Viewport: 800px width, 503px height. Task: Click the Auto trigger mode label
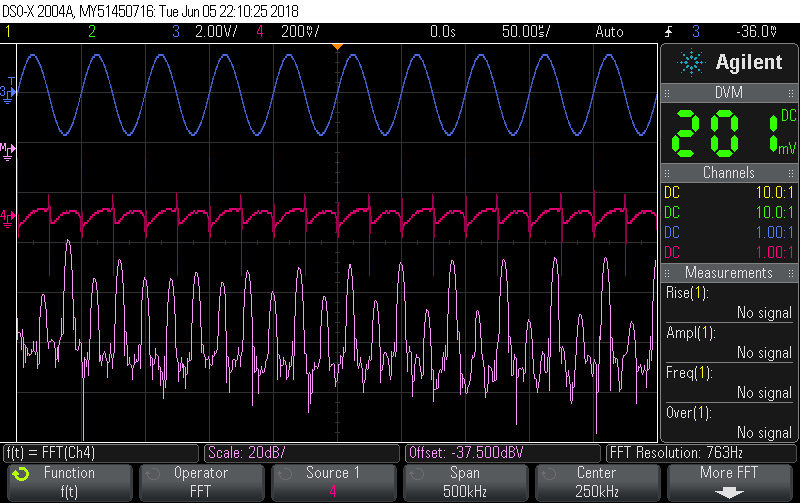(609, 32)
